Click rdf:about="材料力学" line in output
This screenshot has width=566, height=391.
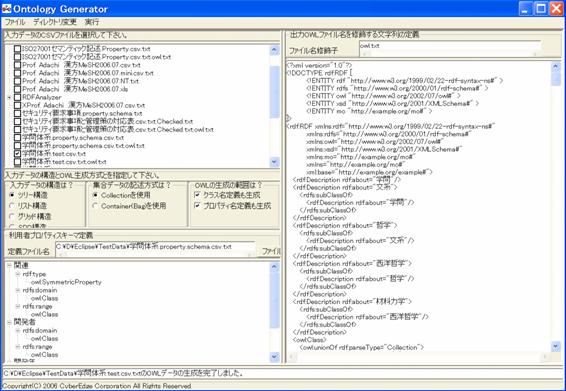[x=353, y=301]
